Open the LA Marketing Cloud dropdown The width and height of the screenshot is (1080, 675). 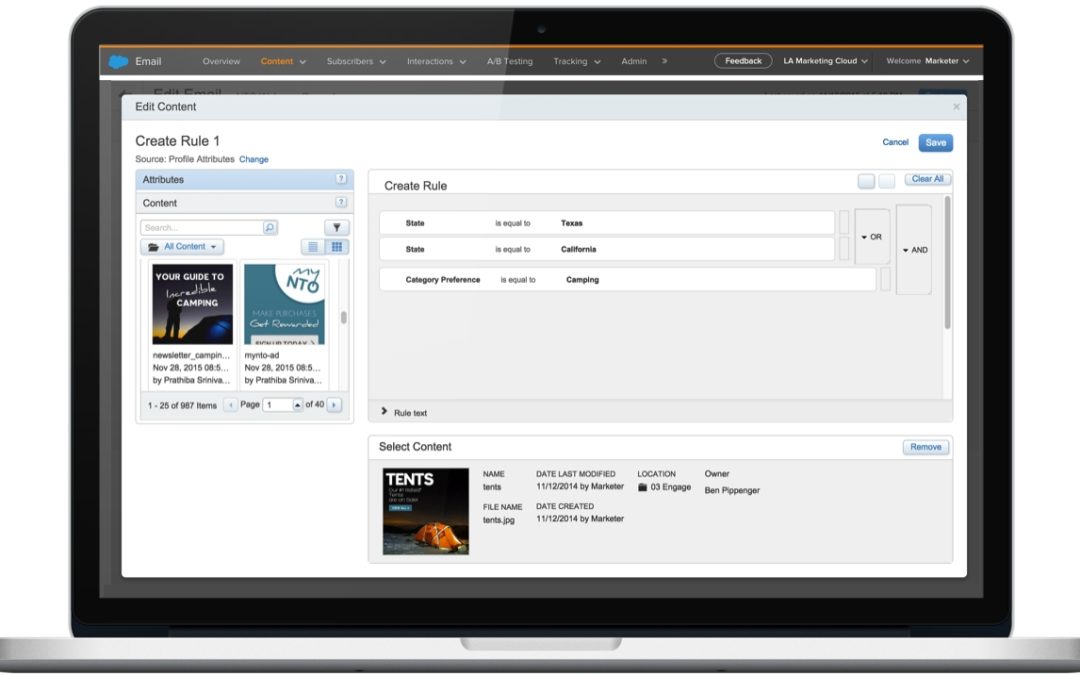click(x=825, y=61)
